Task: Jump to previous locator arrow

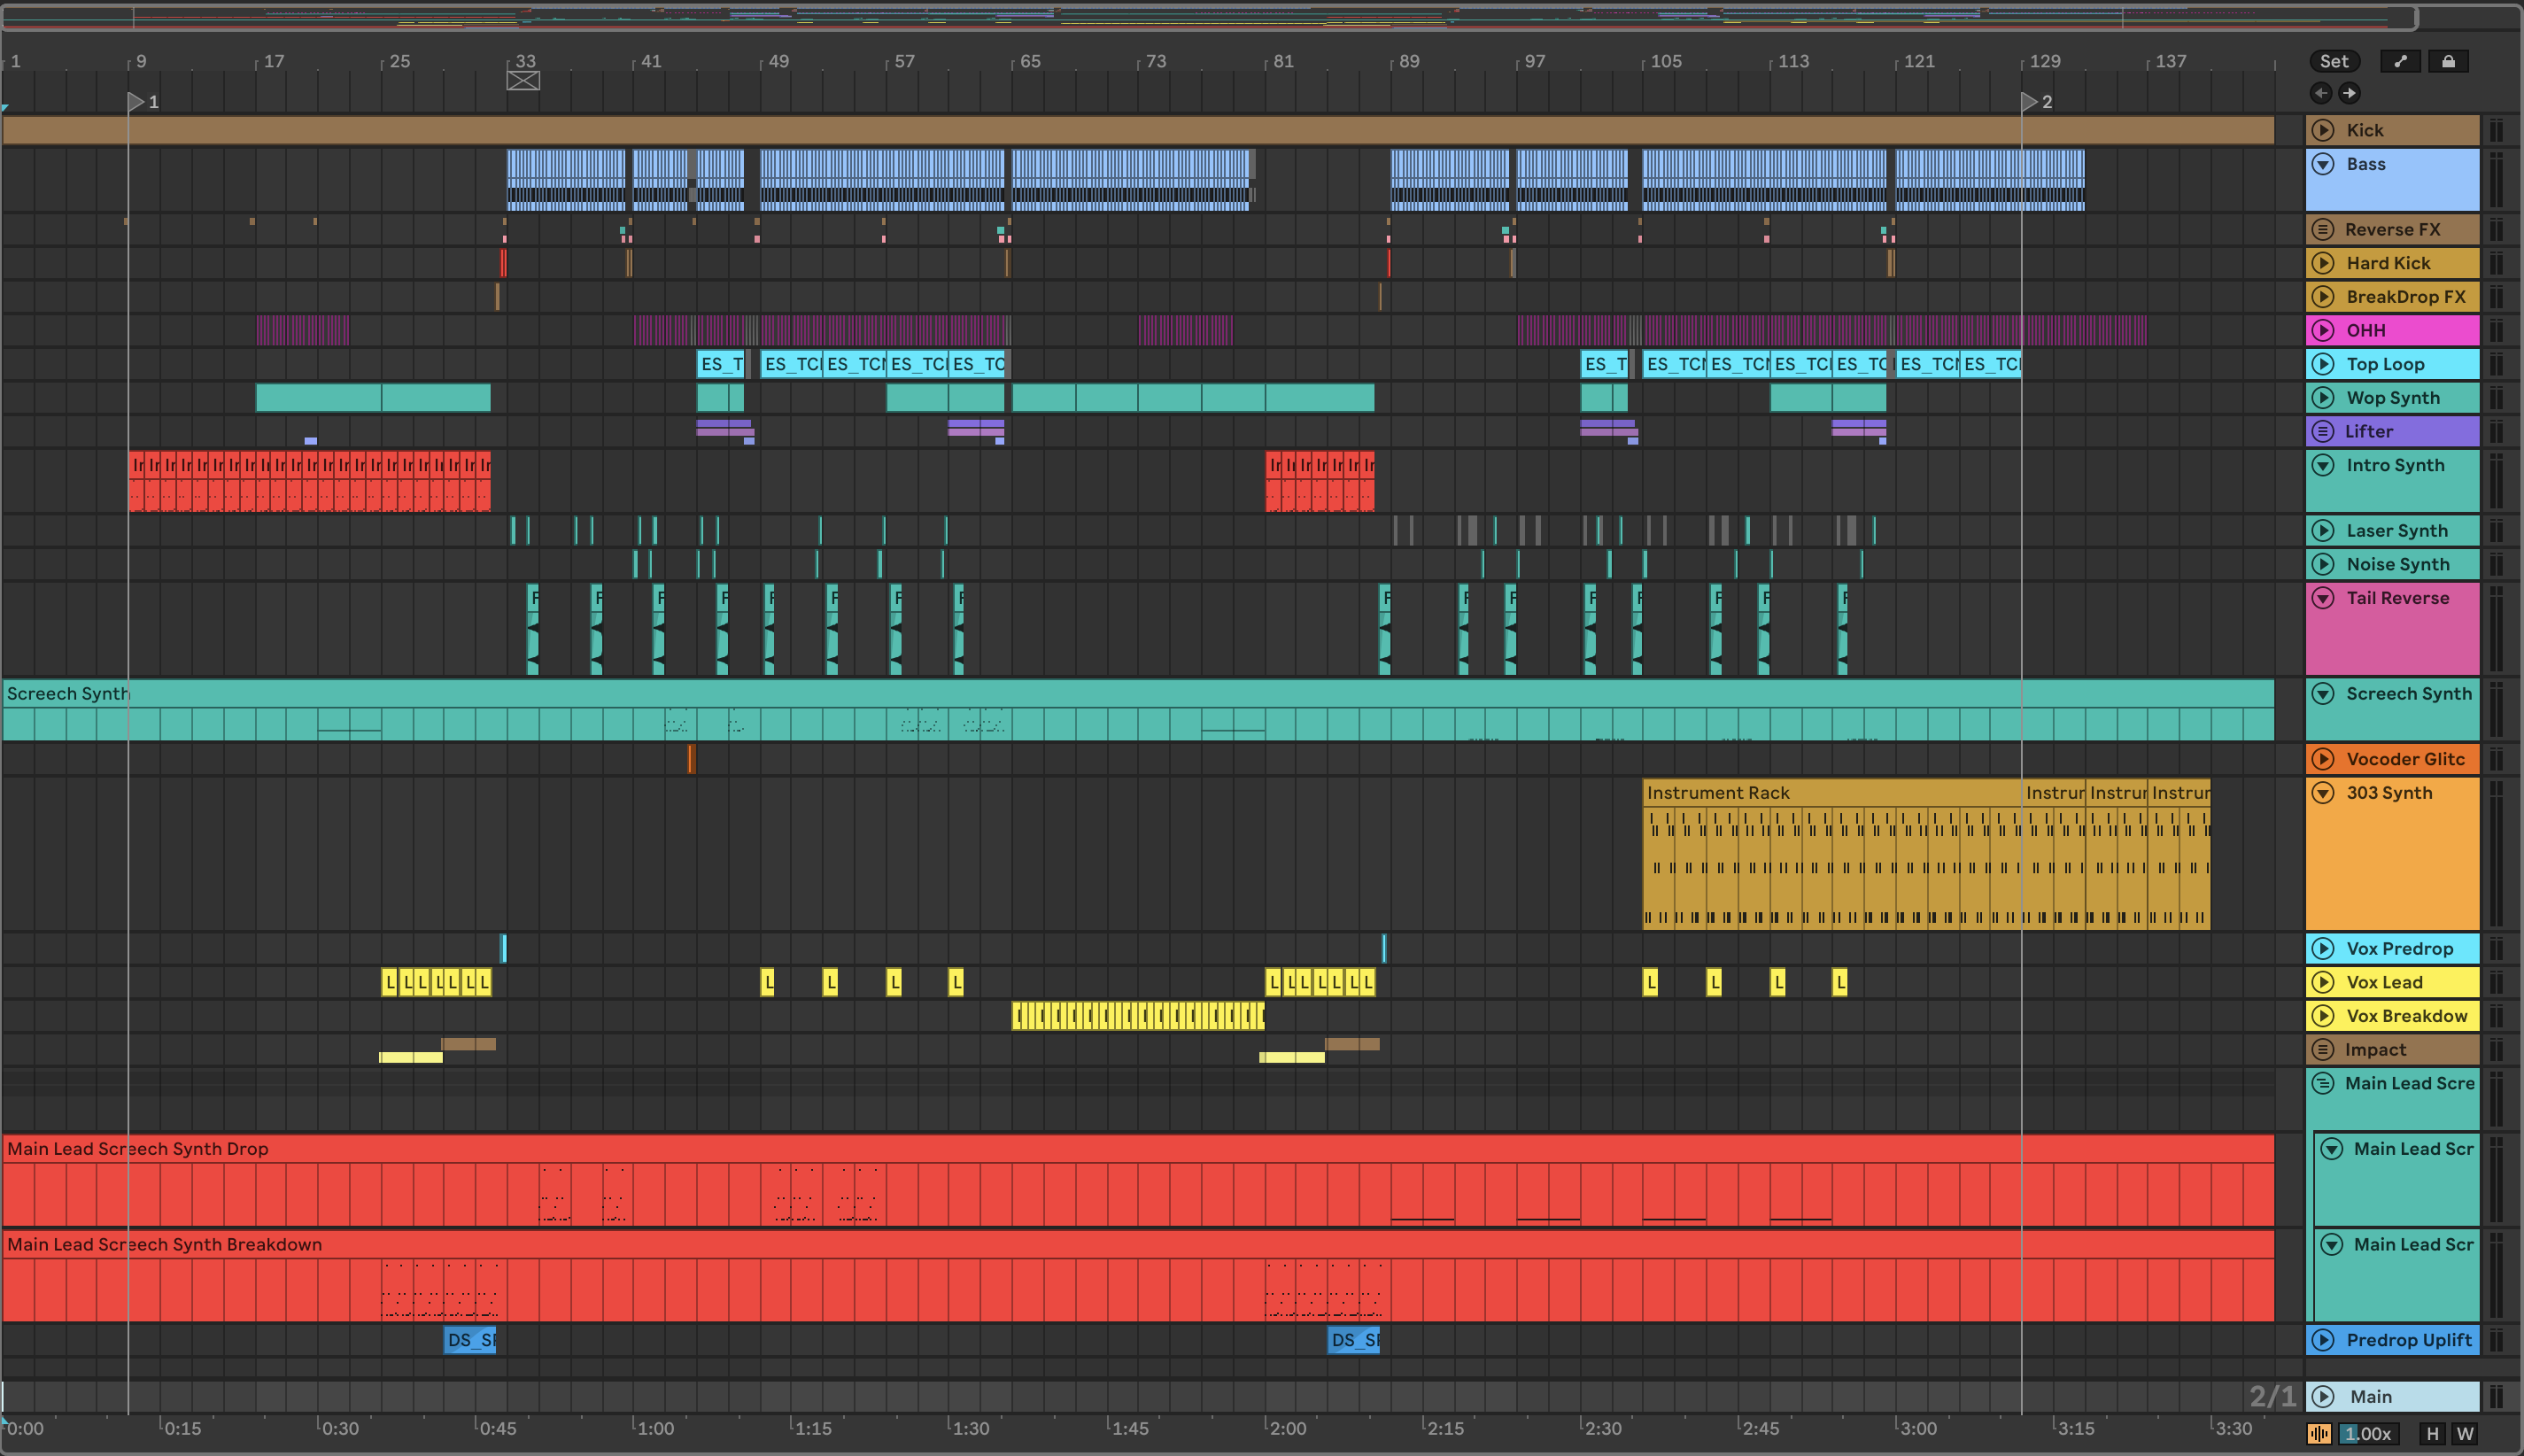Action: (x=2321, y=93)
